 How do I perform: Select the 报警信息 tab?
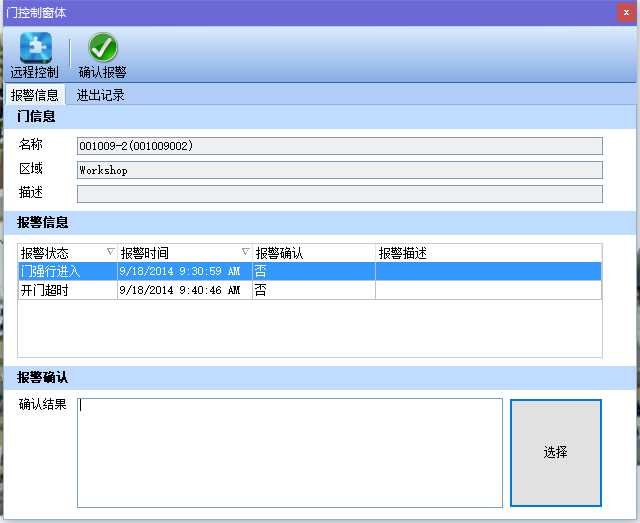click(34, 96)
